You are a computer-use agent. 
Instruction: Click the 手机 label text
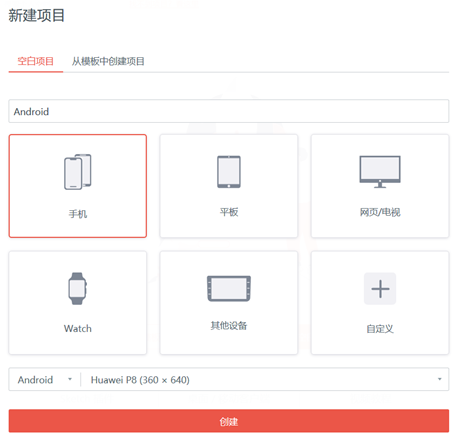tap(78, 214)
